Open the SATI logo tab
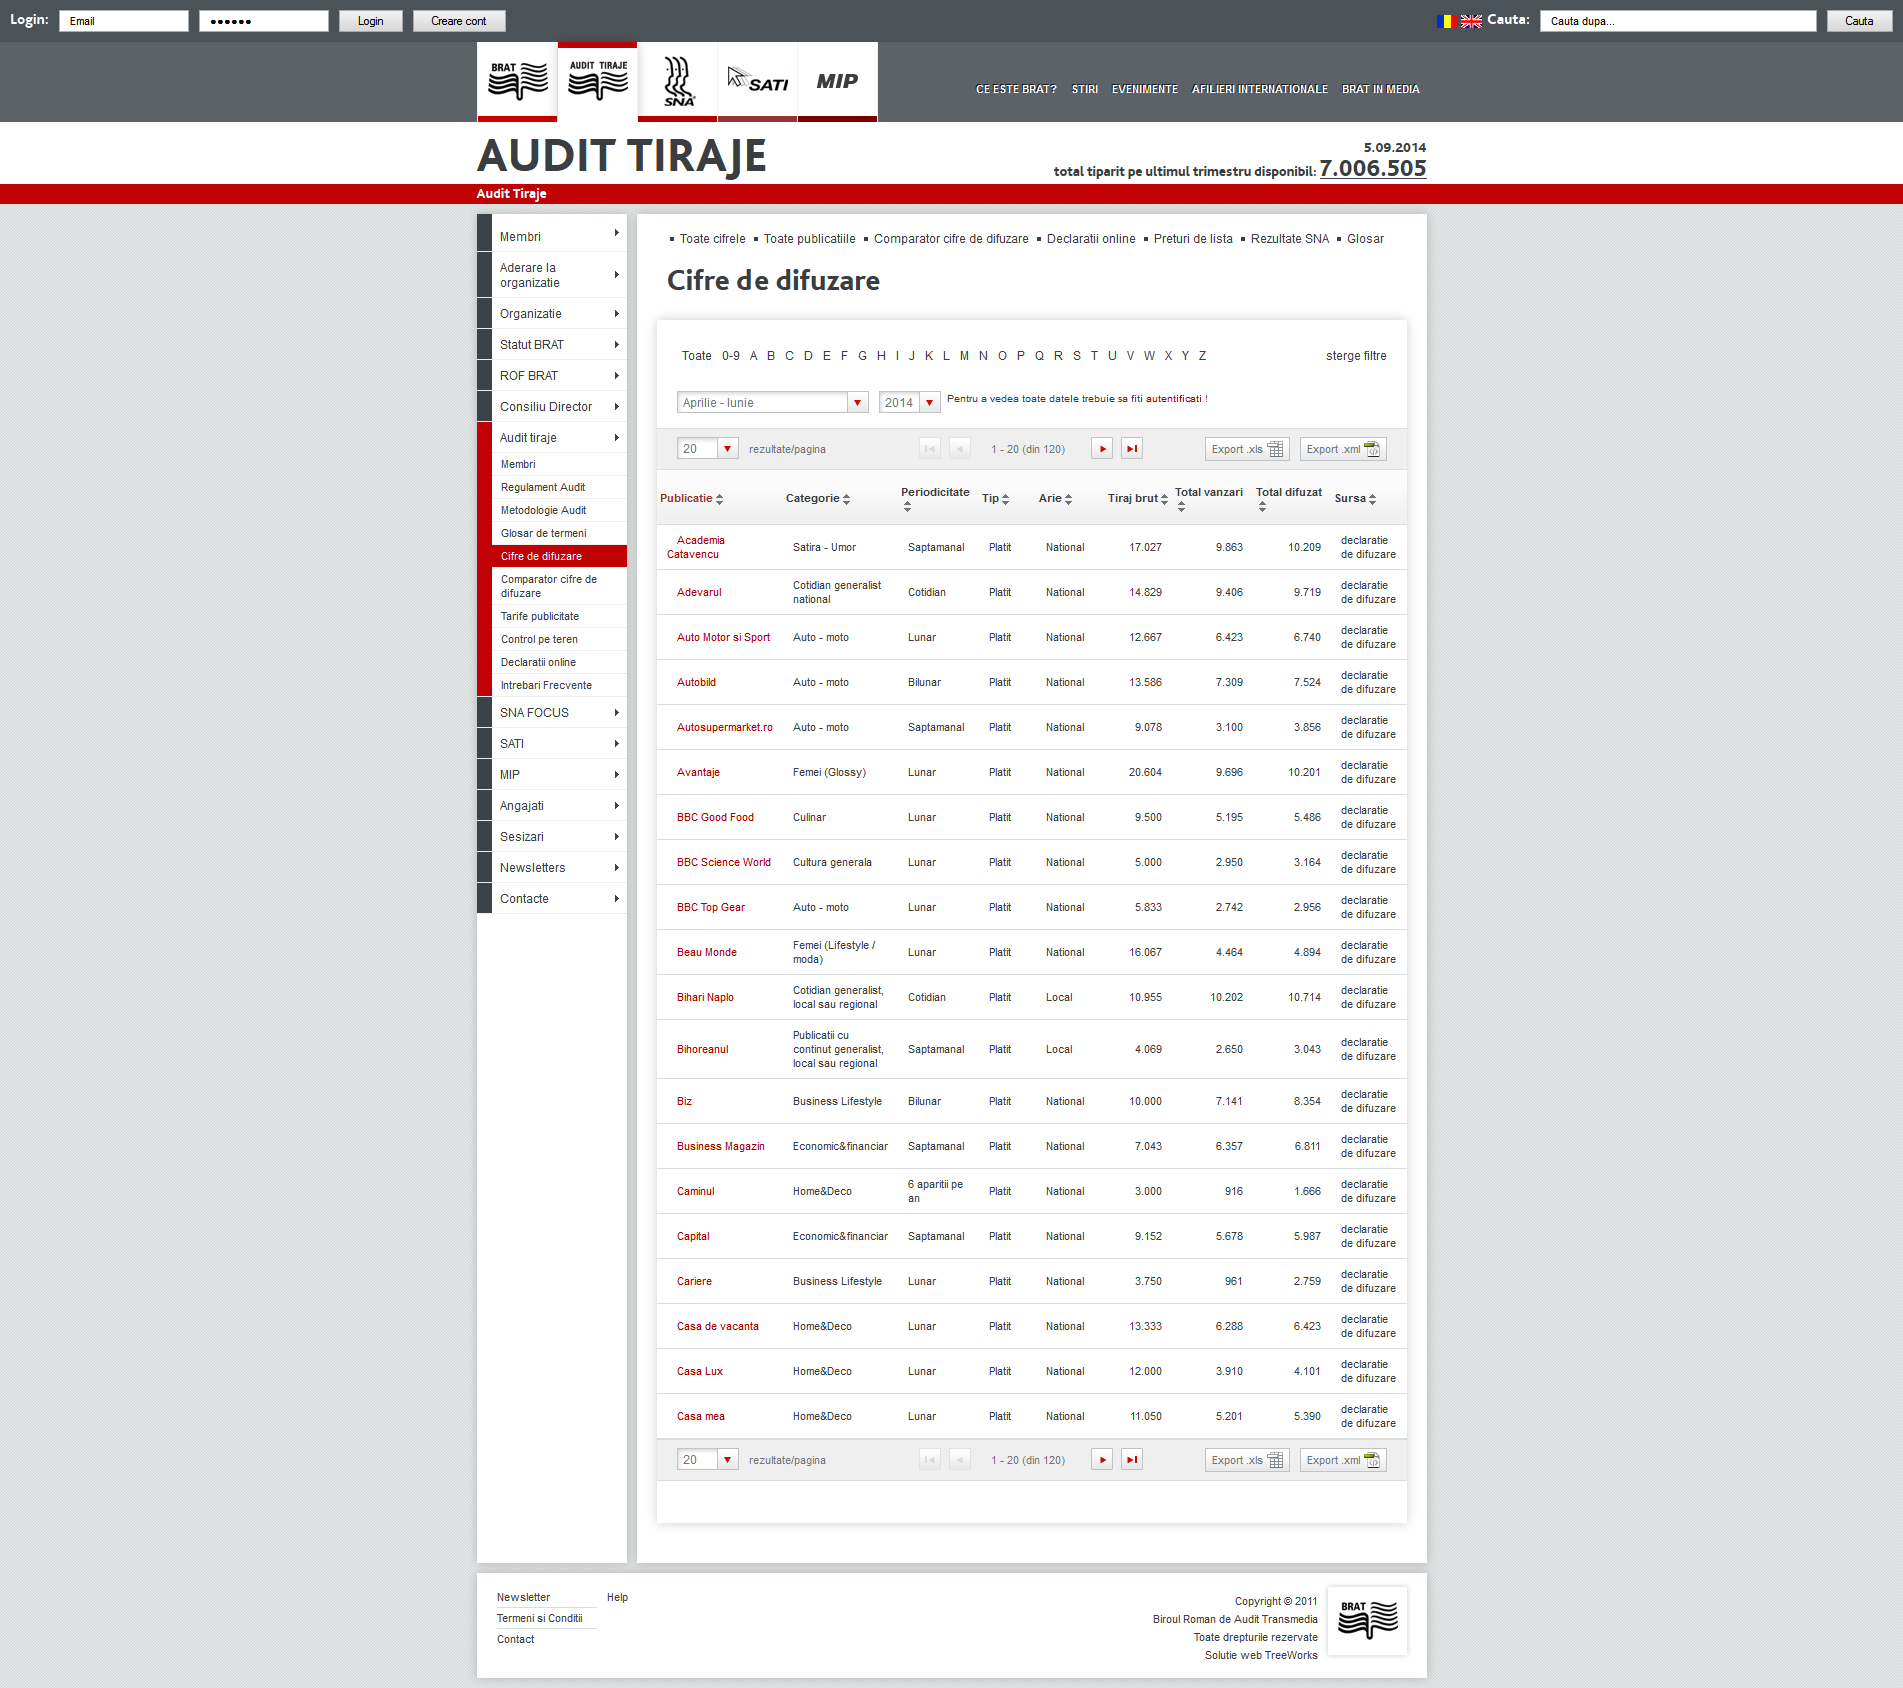Viewport: 1903px width, 1688px height. [757, 81]
